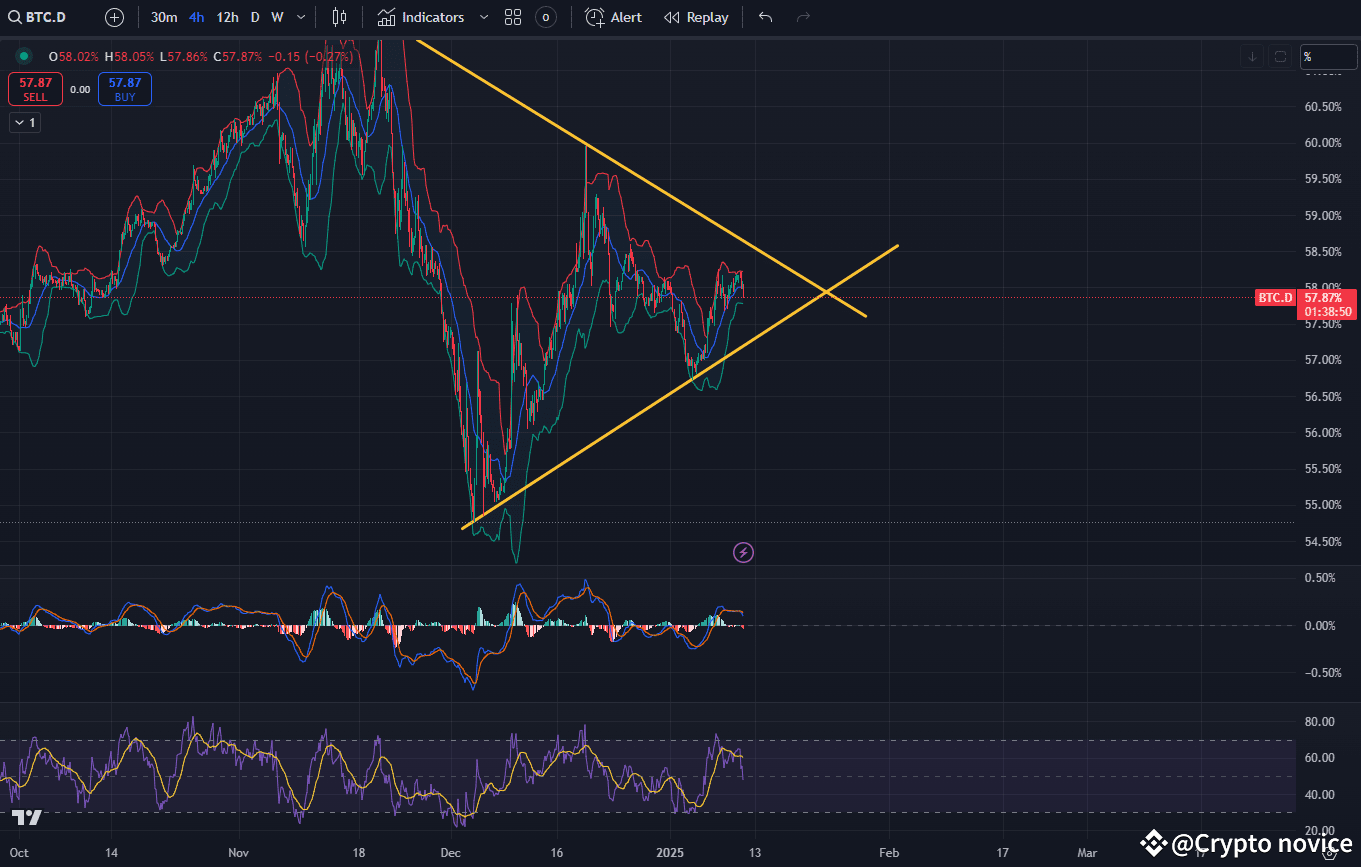The height and width of the screenshot is (867, 1361).
Task: Toggle the percent scale mode button
Action: [x=1327, y=57]
